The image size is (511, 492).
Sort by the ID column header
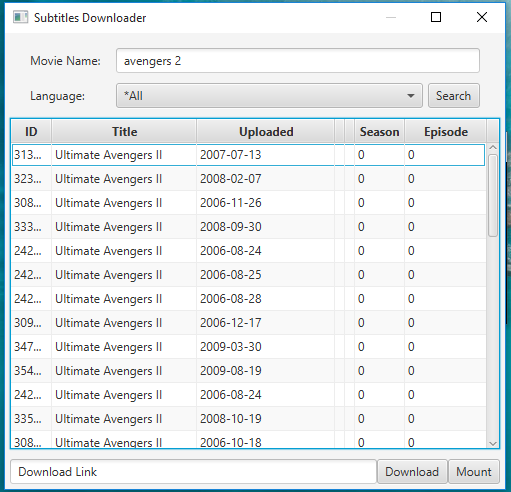[x=31, y=132]
